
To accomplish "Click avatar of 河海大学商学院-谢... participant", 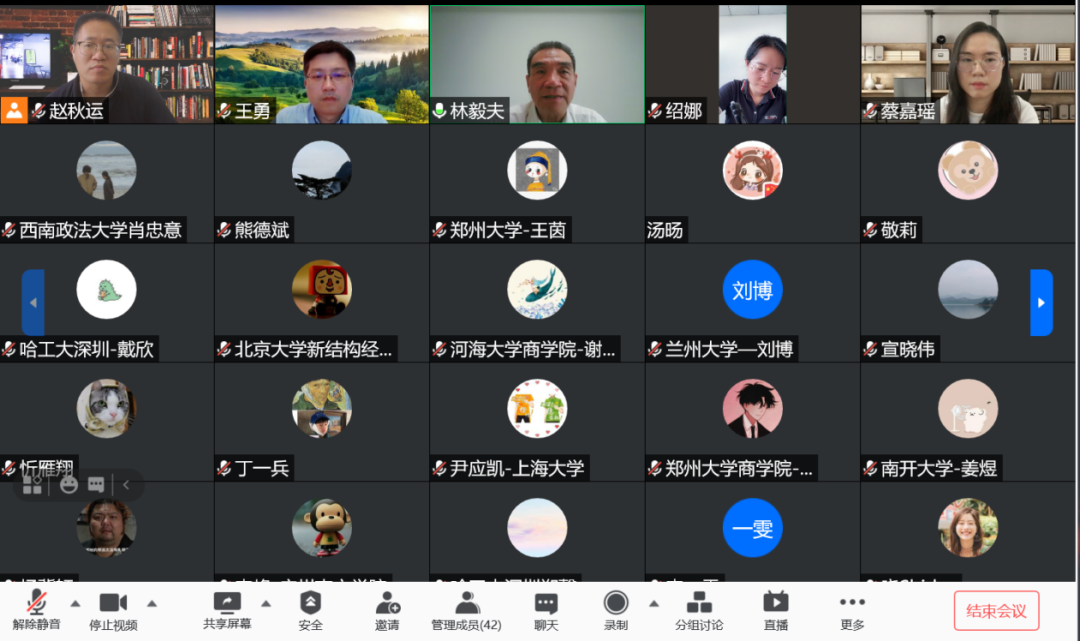I will (537, 289).
